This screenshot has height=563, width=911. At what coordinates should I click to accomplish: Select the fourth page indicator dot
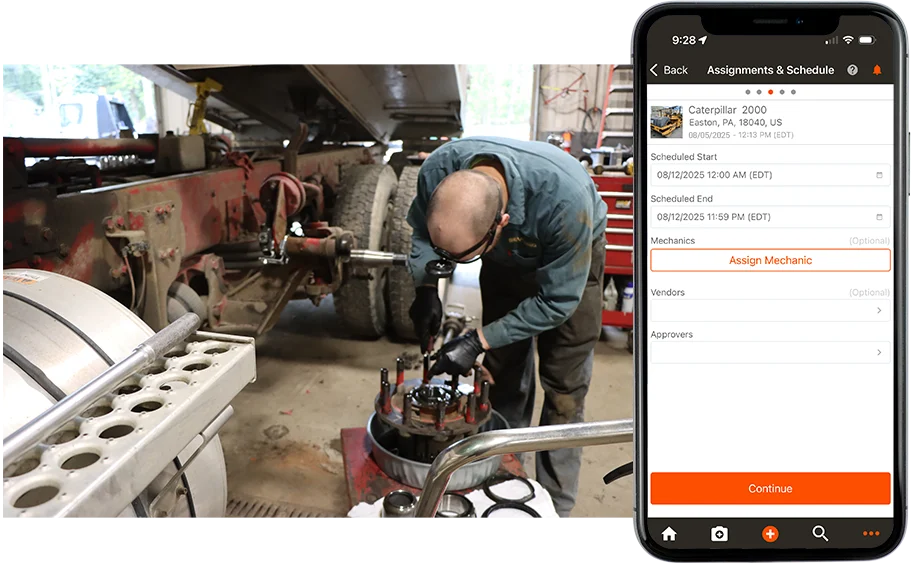782,92
